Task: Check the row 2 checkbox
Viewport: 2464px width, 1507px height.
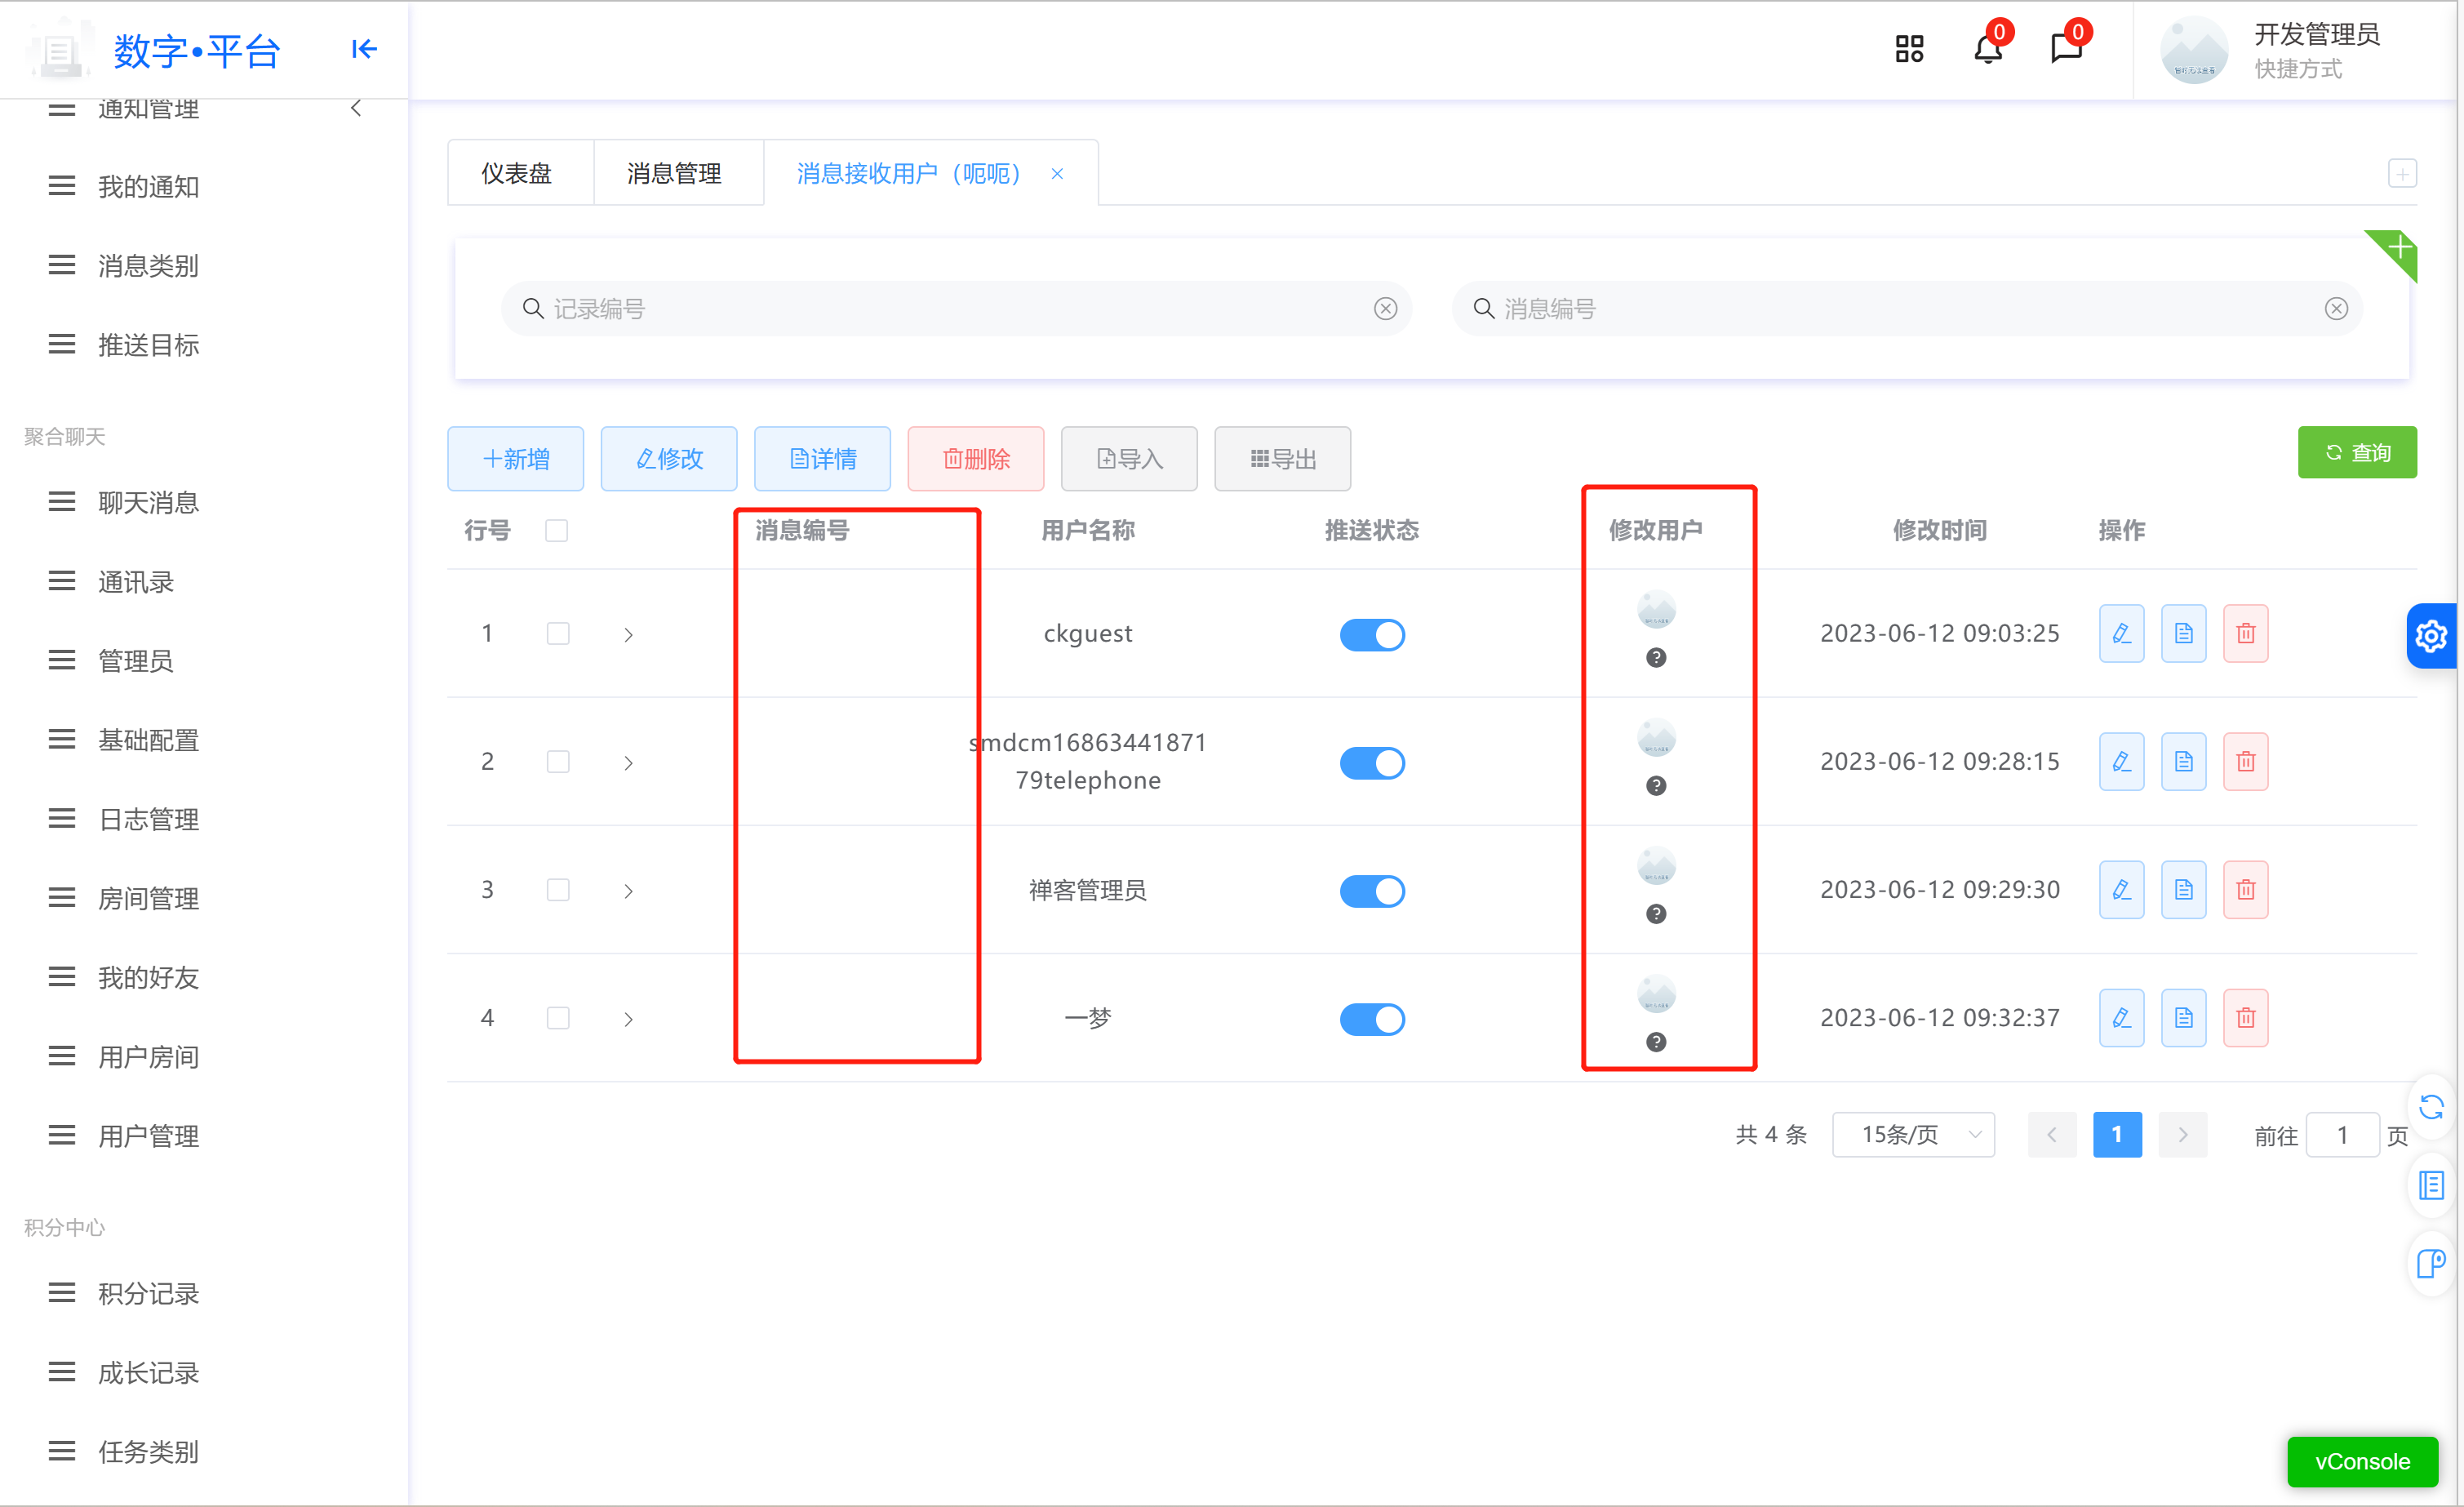Action: point(558,762)
